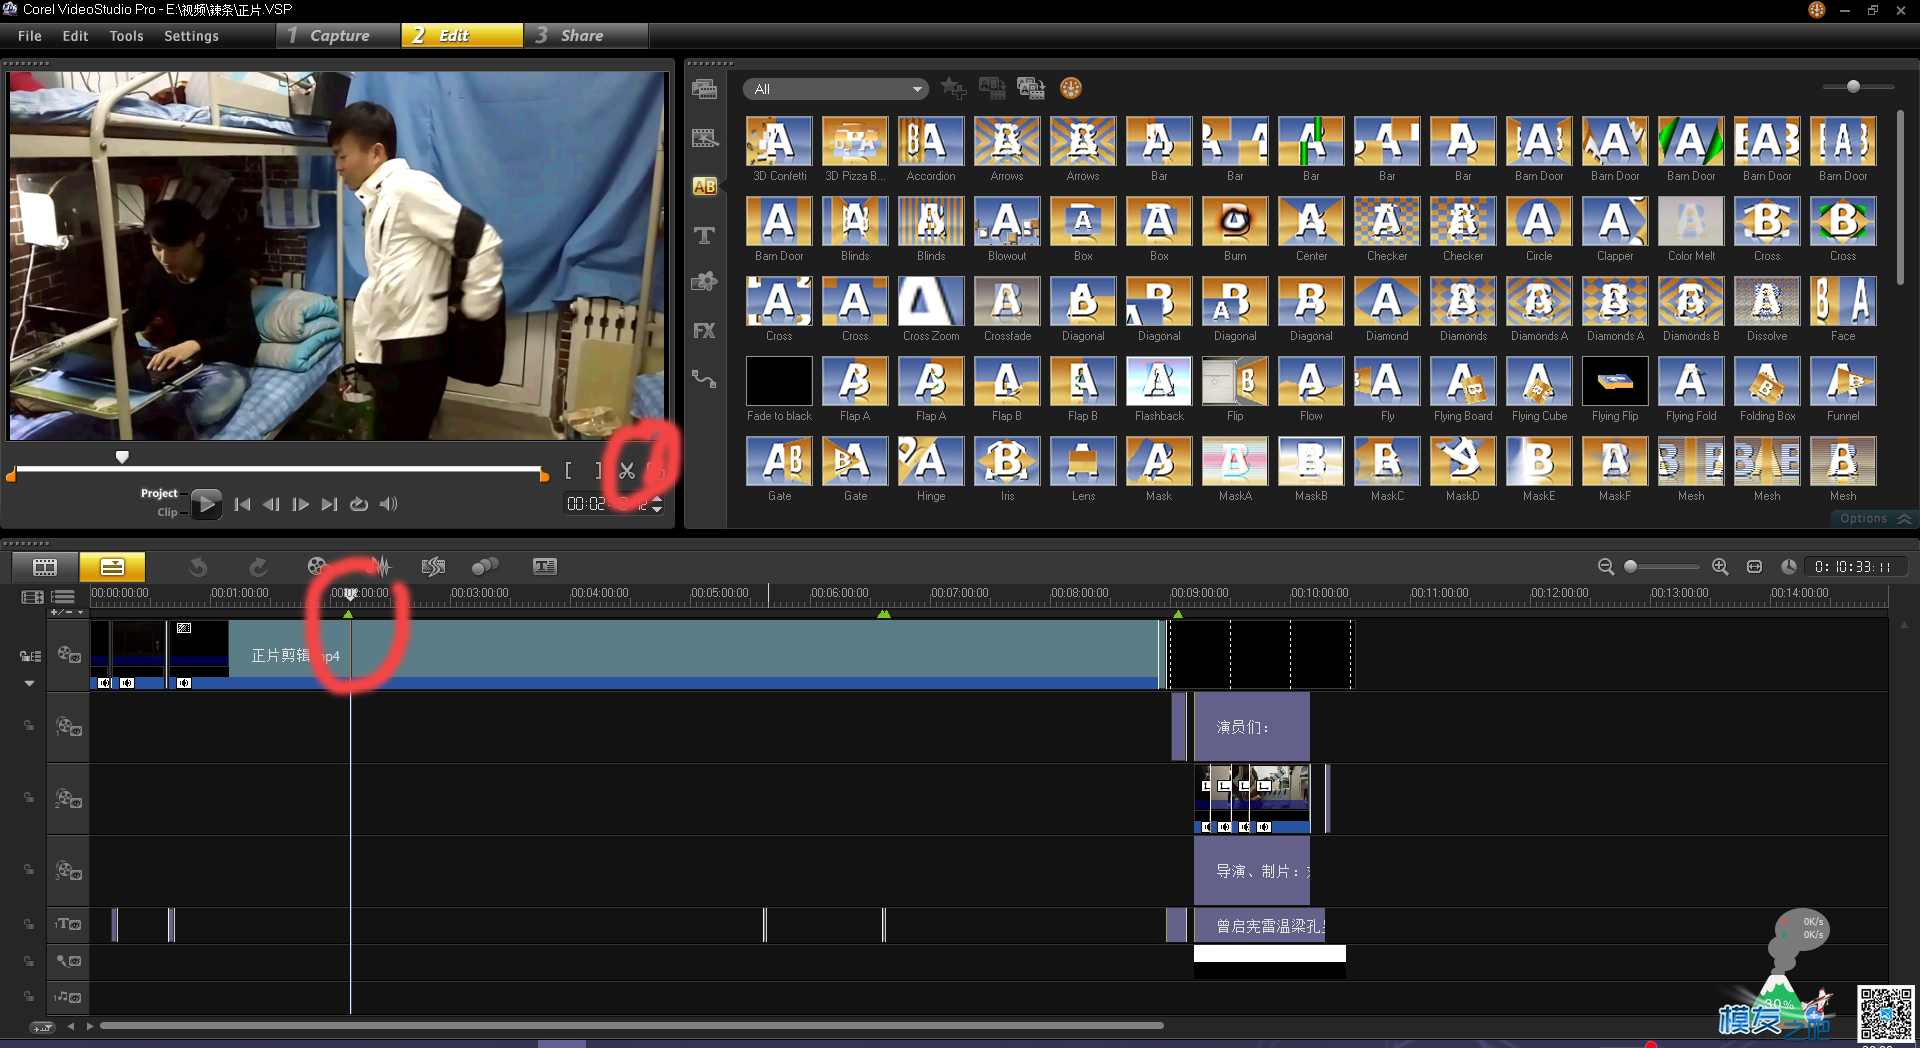The height and width of the screenshot is (1048, 1920).
Task: Expand the ripple editing options arrow
Action: 29,684
